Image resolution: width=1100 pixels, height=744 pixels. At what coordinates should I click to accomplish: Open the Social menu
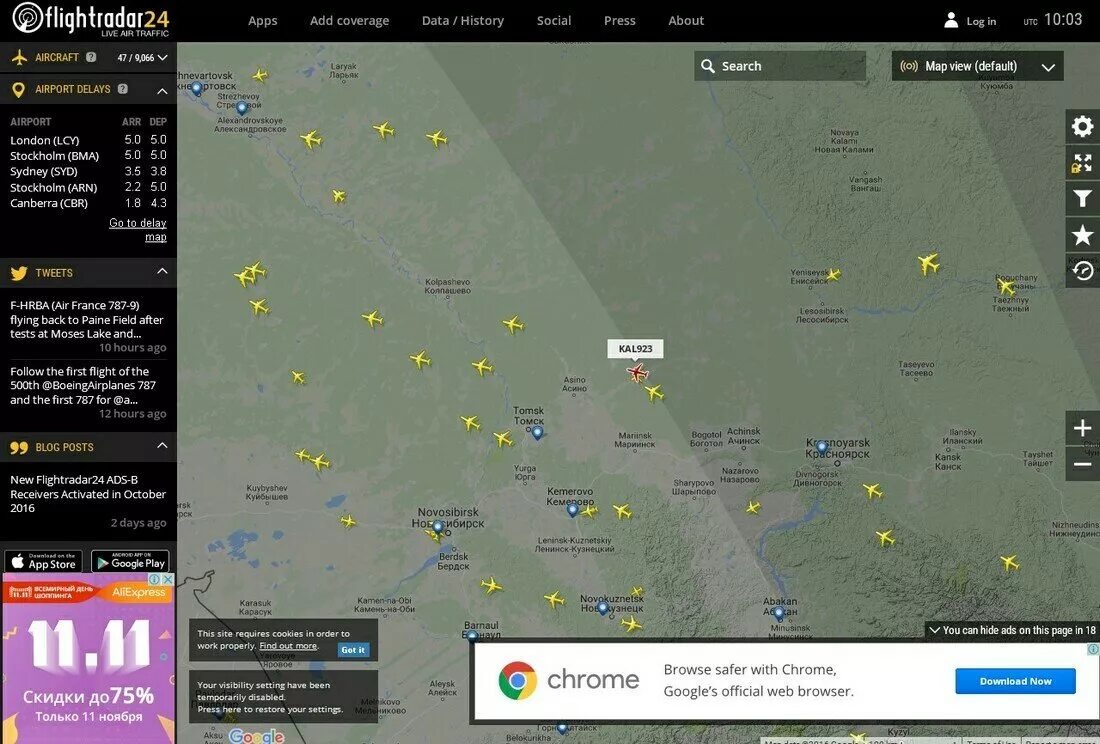coord(554,20)
